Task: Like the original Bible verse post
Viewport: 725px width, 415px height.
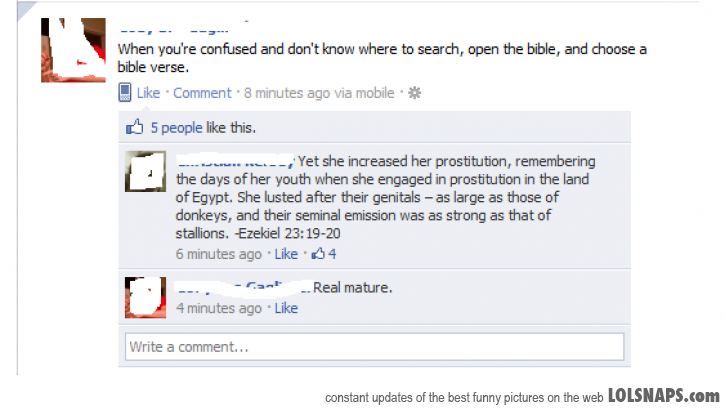Action: pos(148,93)
